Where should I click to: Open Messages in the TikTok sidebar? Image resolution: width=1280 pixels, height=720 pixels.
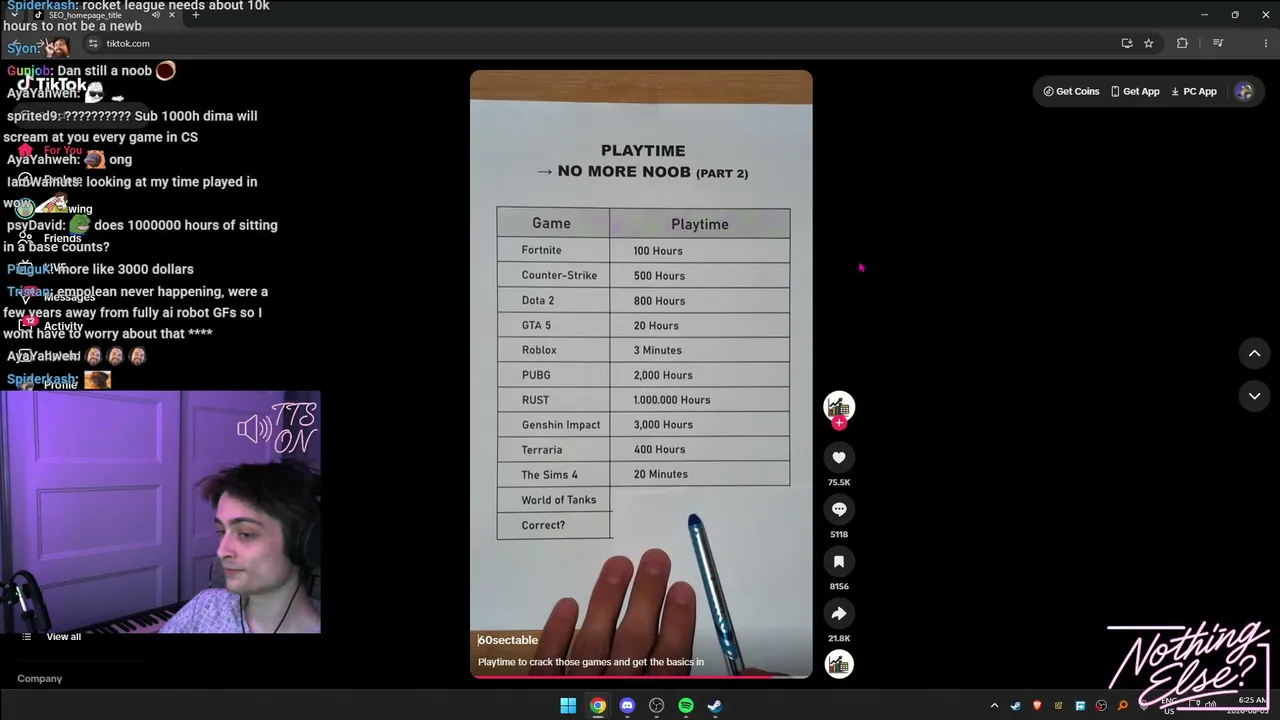[58, 297]
